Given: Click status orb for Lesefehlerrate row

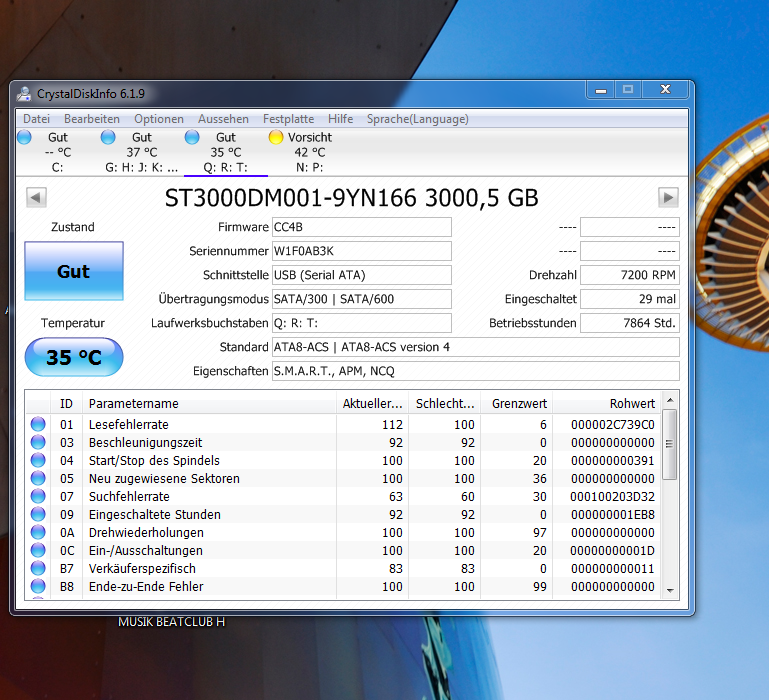Looking at the screenshot, I should point(38,424).
